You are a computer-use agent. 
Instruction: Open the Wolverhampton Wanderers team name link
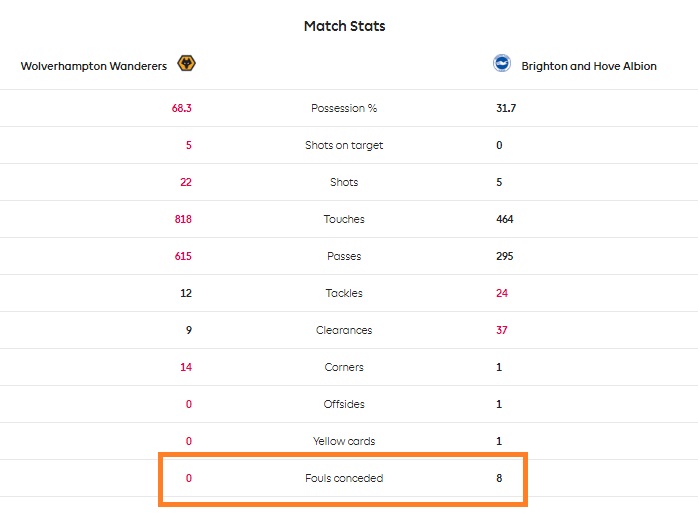(x=93, y=66)
